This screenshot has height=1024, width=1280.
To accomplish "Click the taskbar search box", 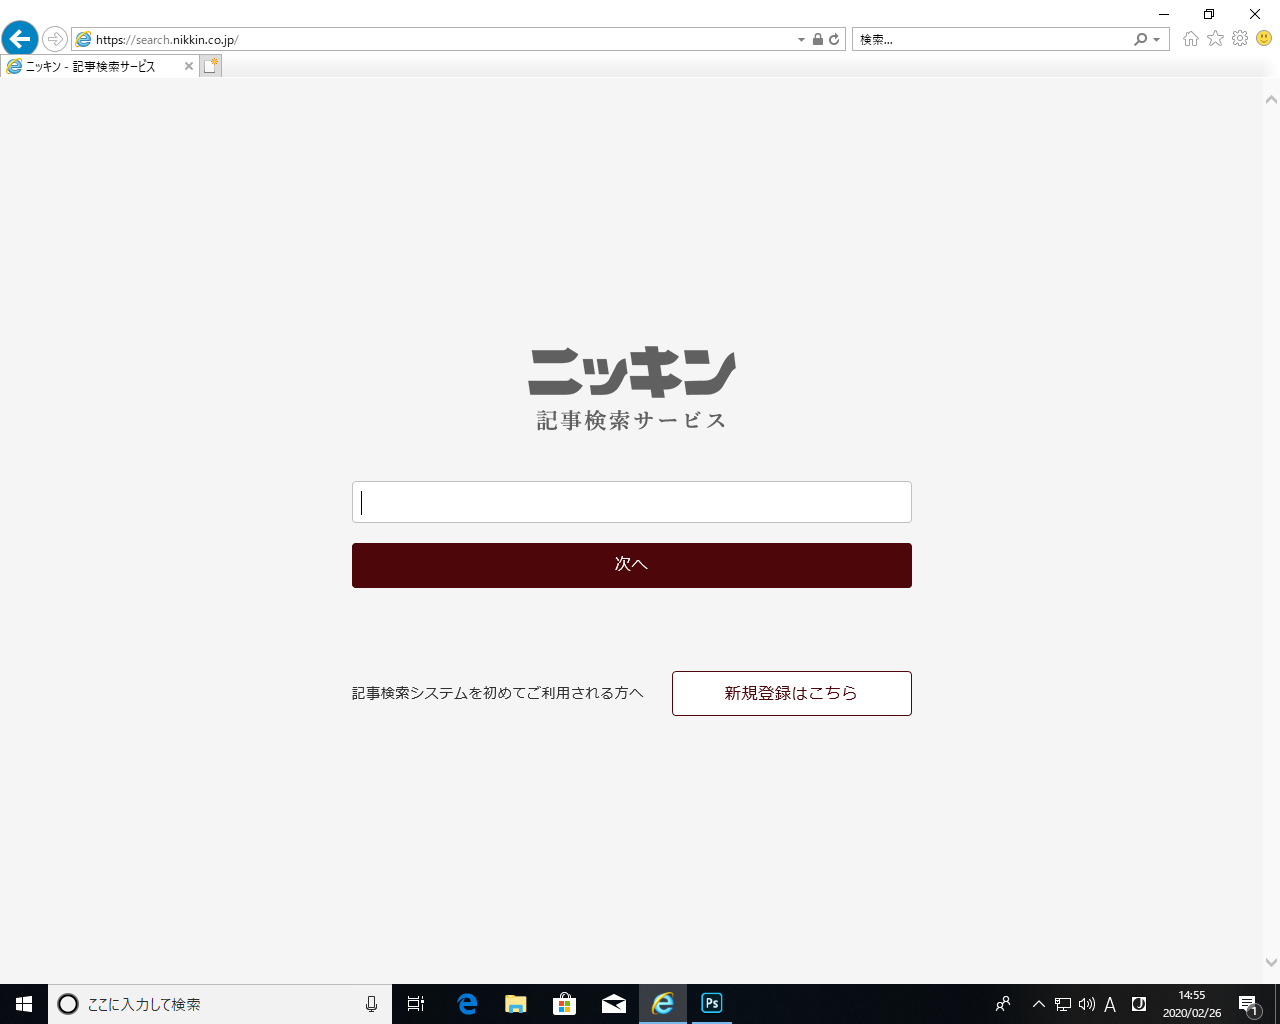I will pyautogui.click(x=220, y=1004).
